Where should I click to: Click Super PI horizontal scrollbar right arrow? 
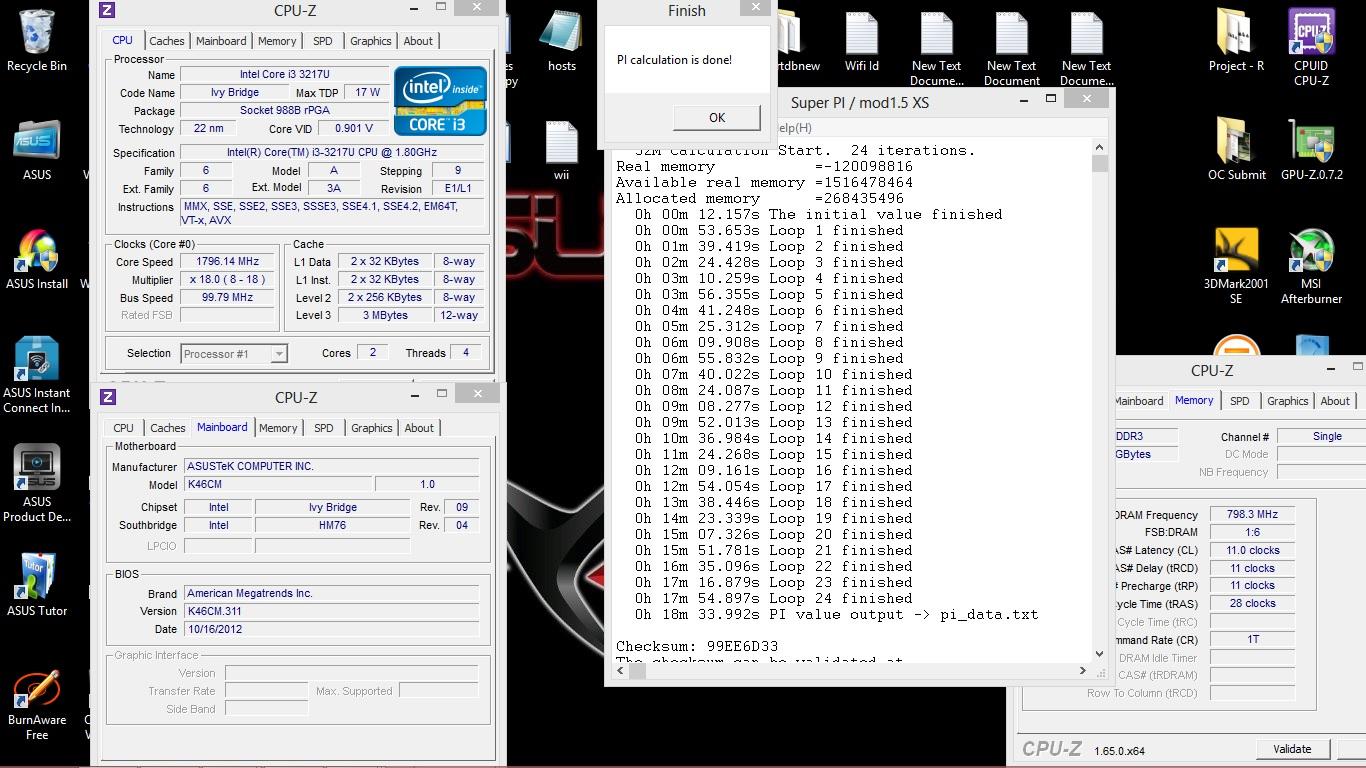point(1082,670)
